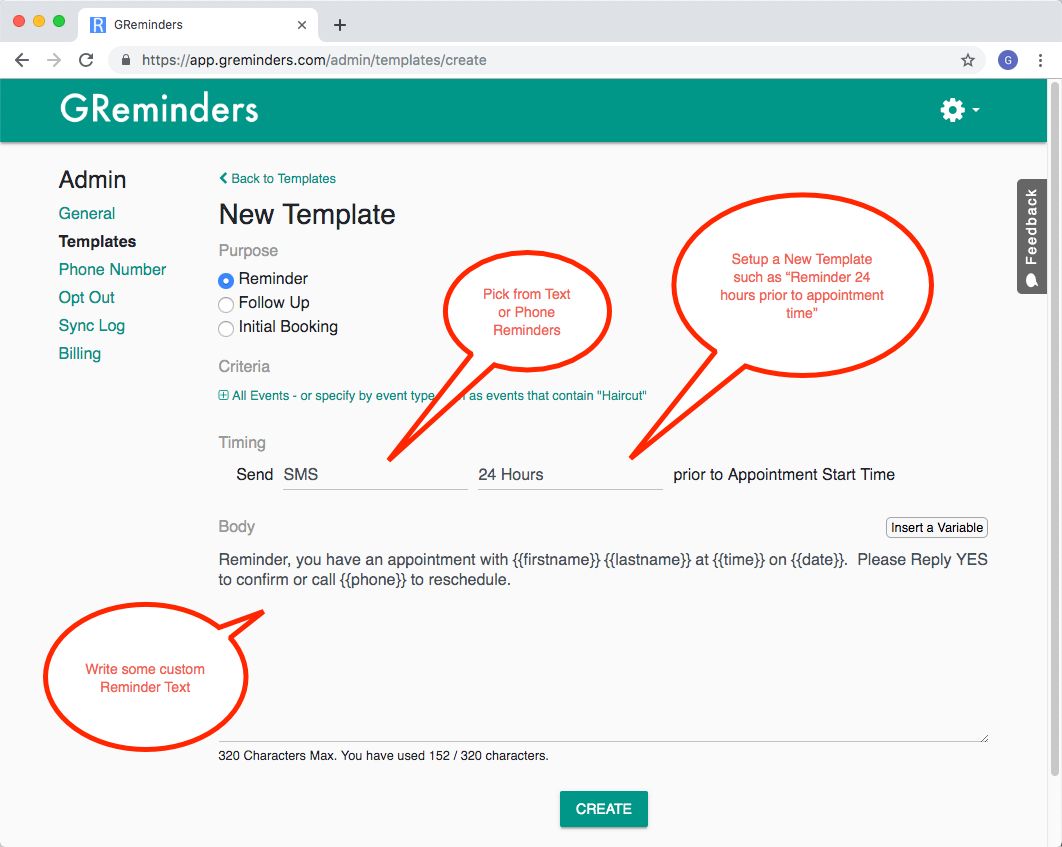Click the browser address bar URL
This screenshot has height=847, width=1062.
[314, 60]
